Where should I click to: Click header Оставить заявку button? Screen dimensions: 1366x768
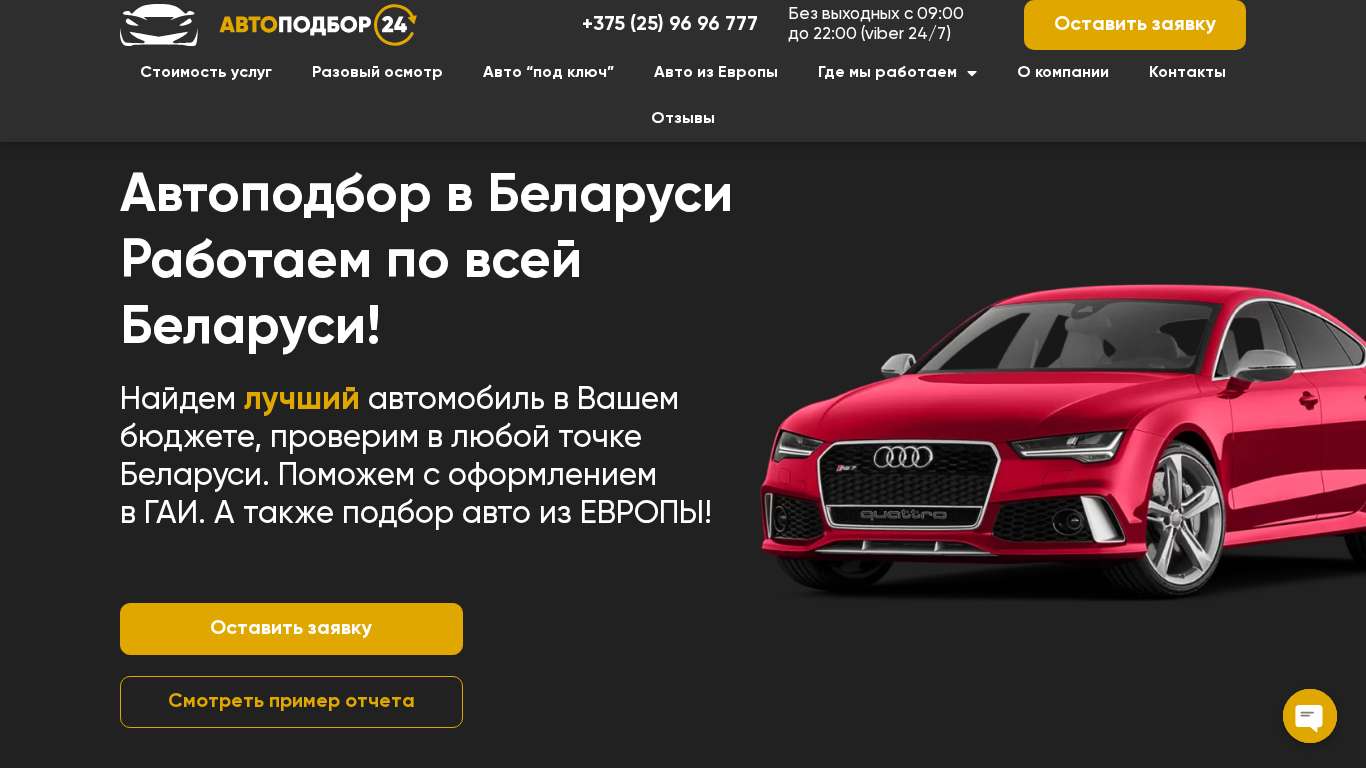(x=1135, y=24)
